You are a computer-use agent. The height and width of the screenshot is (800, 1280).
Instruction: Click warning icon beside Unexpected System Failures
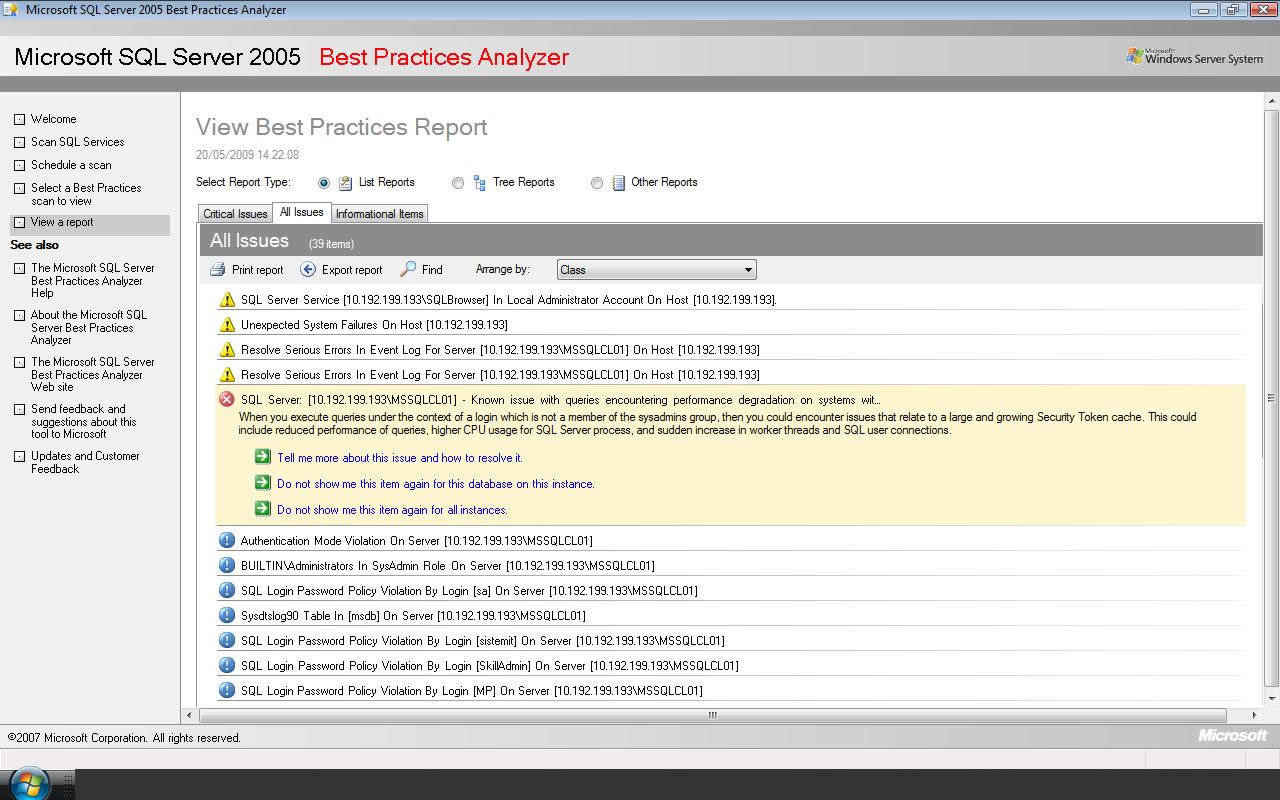tap(227, 324)
